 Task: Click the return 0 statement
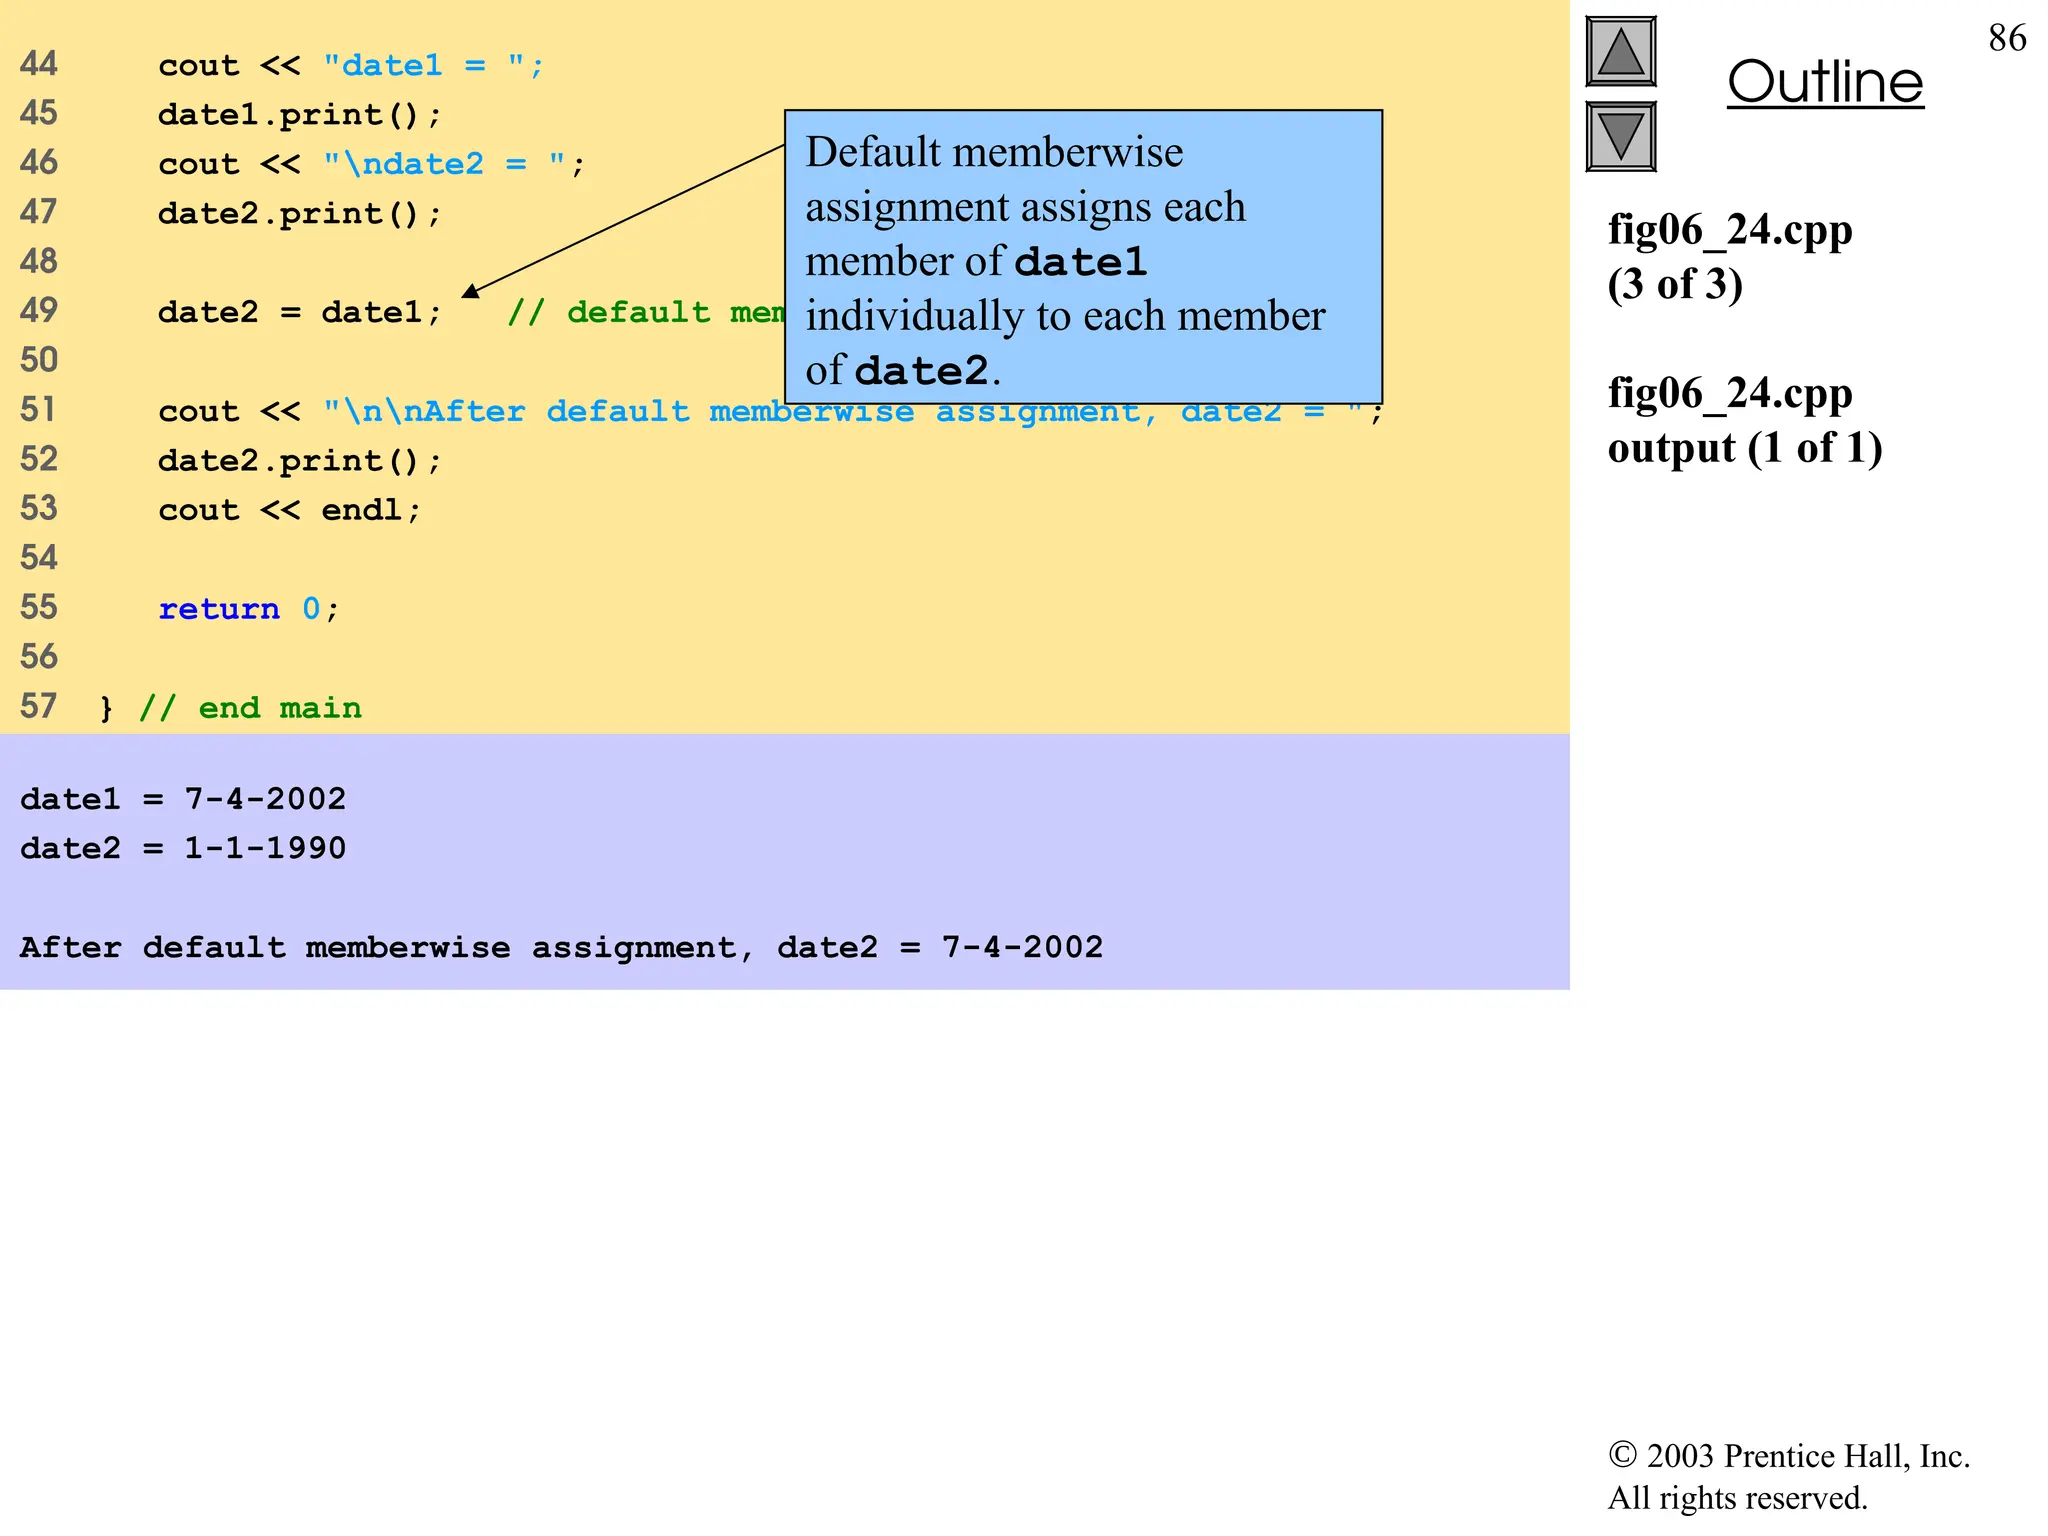coord(249,608)
